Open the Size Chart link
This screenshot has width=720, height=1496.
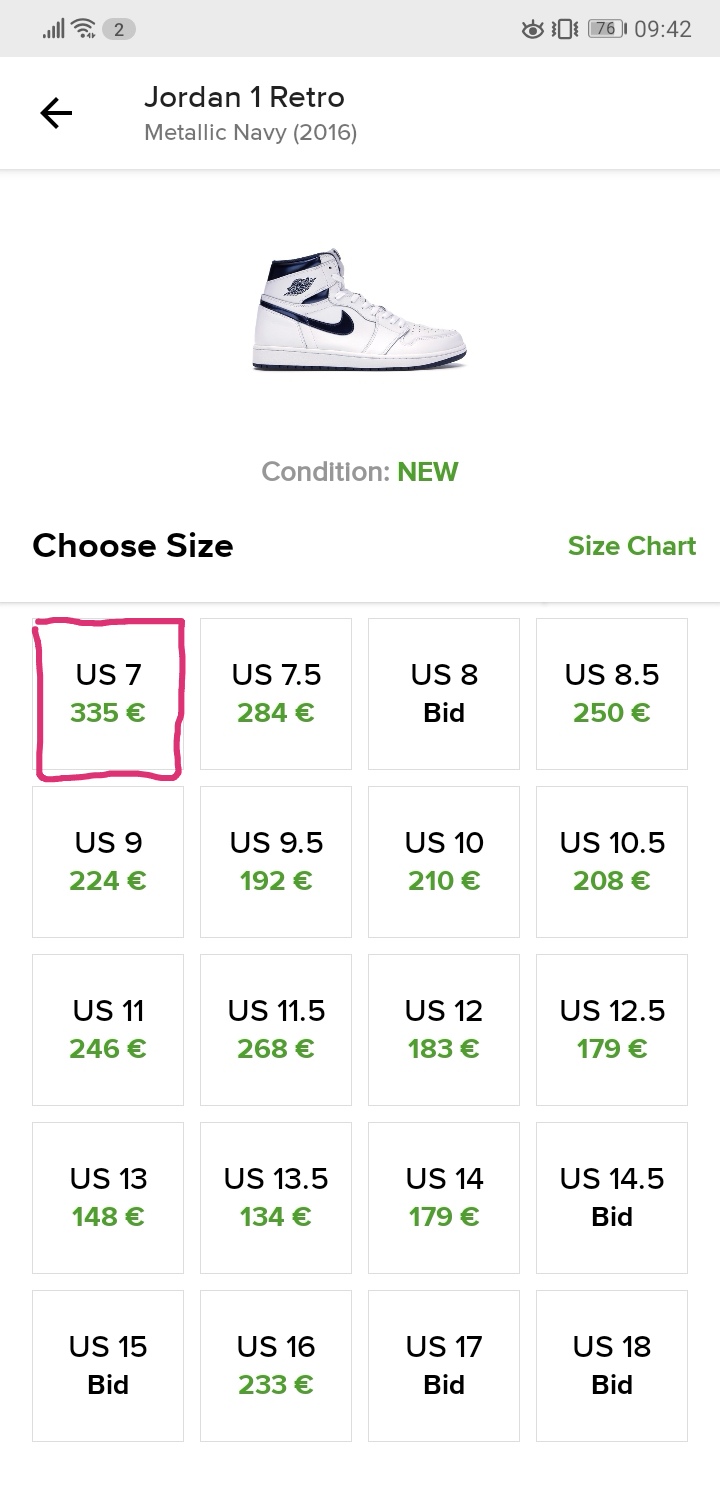(x=631, y=546)
